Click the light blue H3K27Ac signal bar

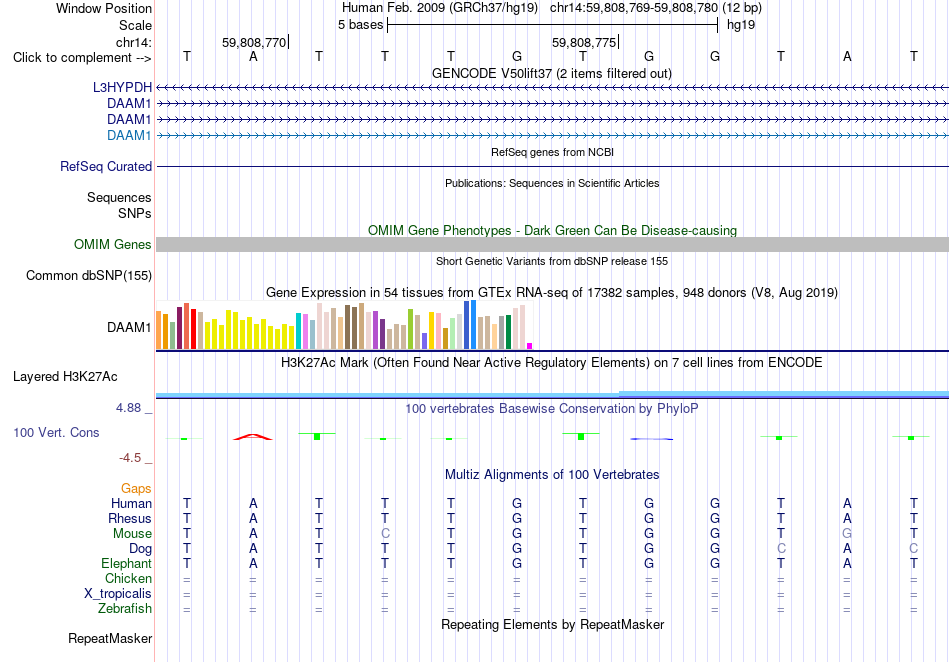[x=552, y=395]
